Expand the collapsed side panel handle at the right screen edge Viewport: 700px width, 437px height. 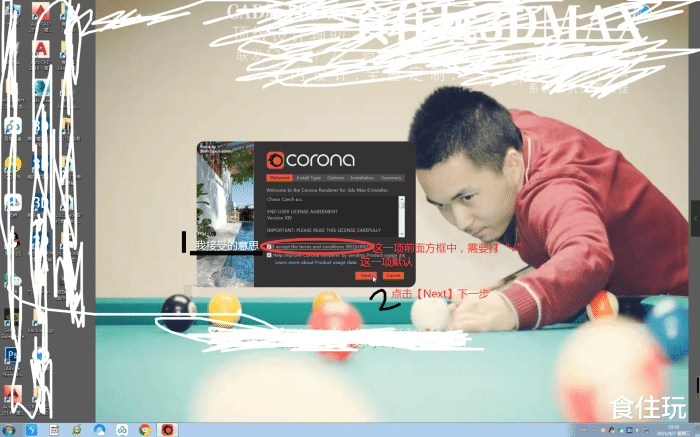pyautogui.click(x=696, y=219)
